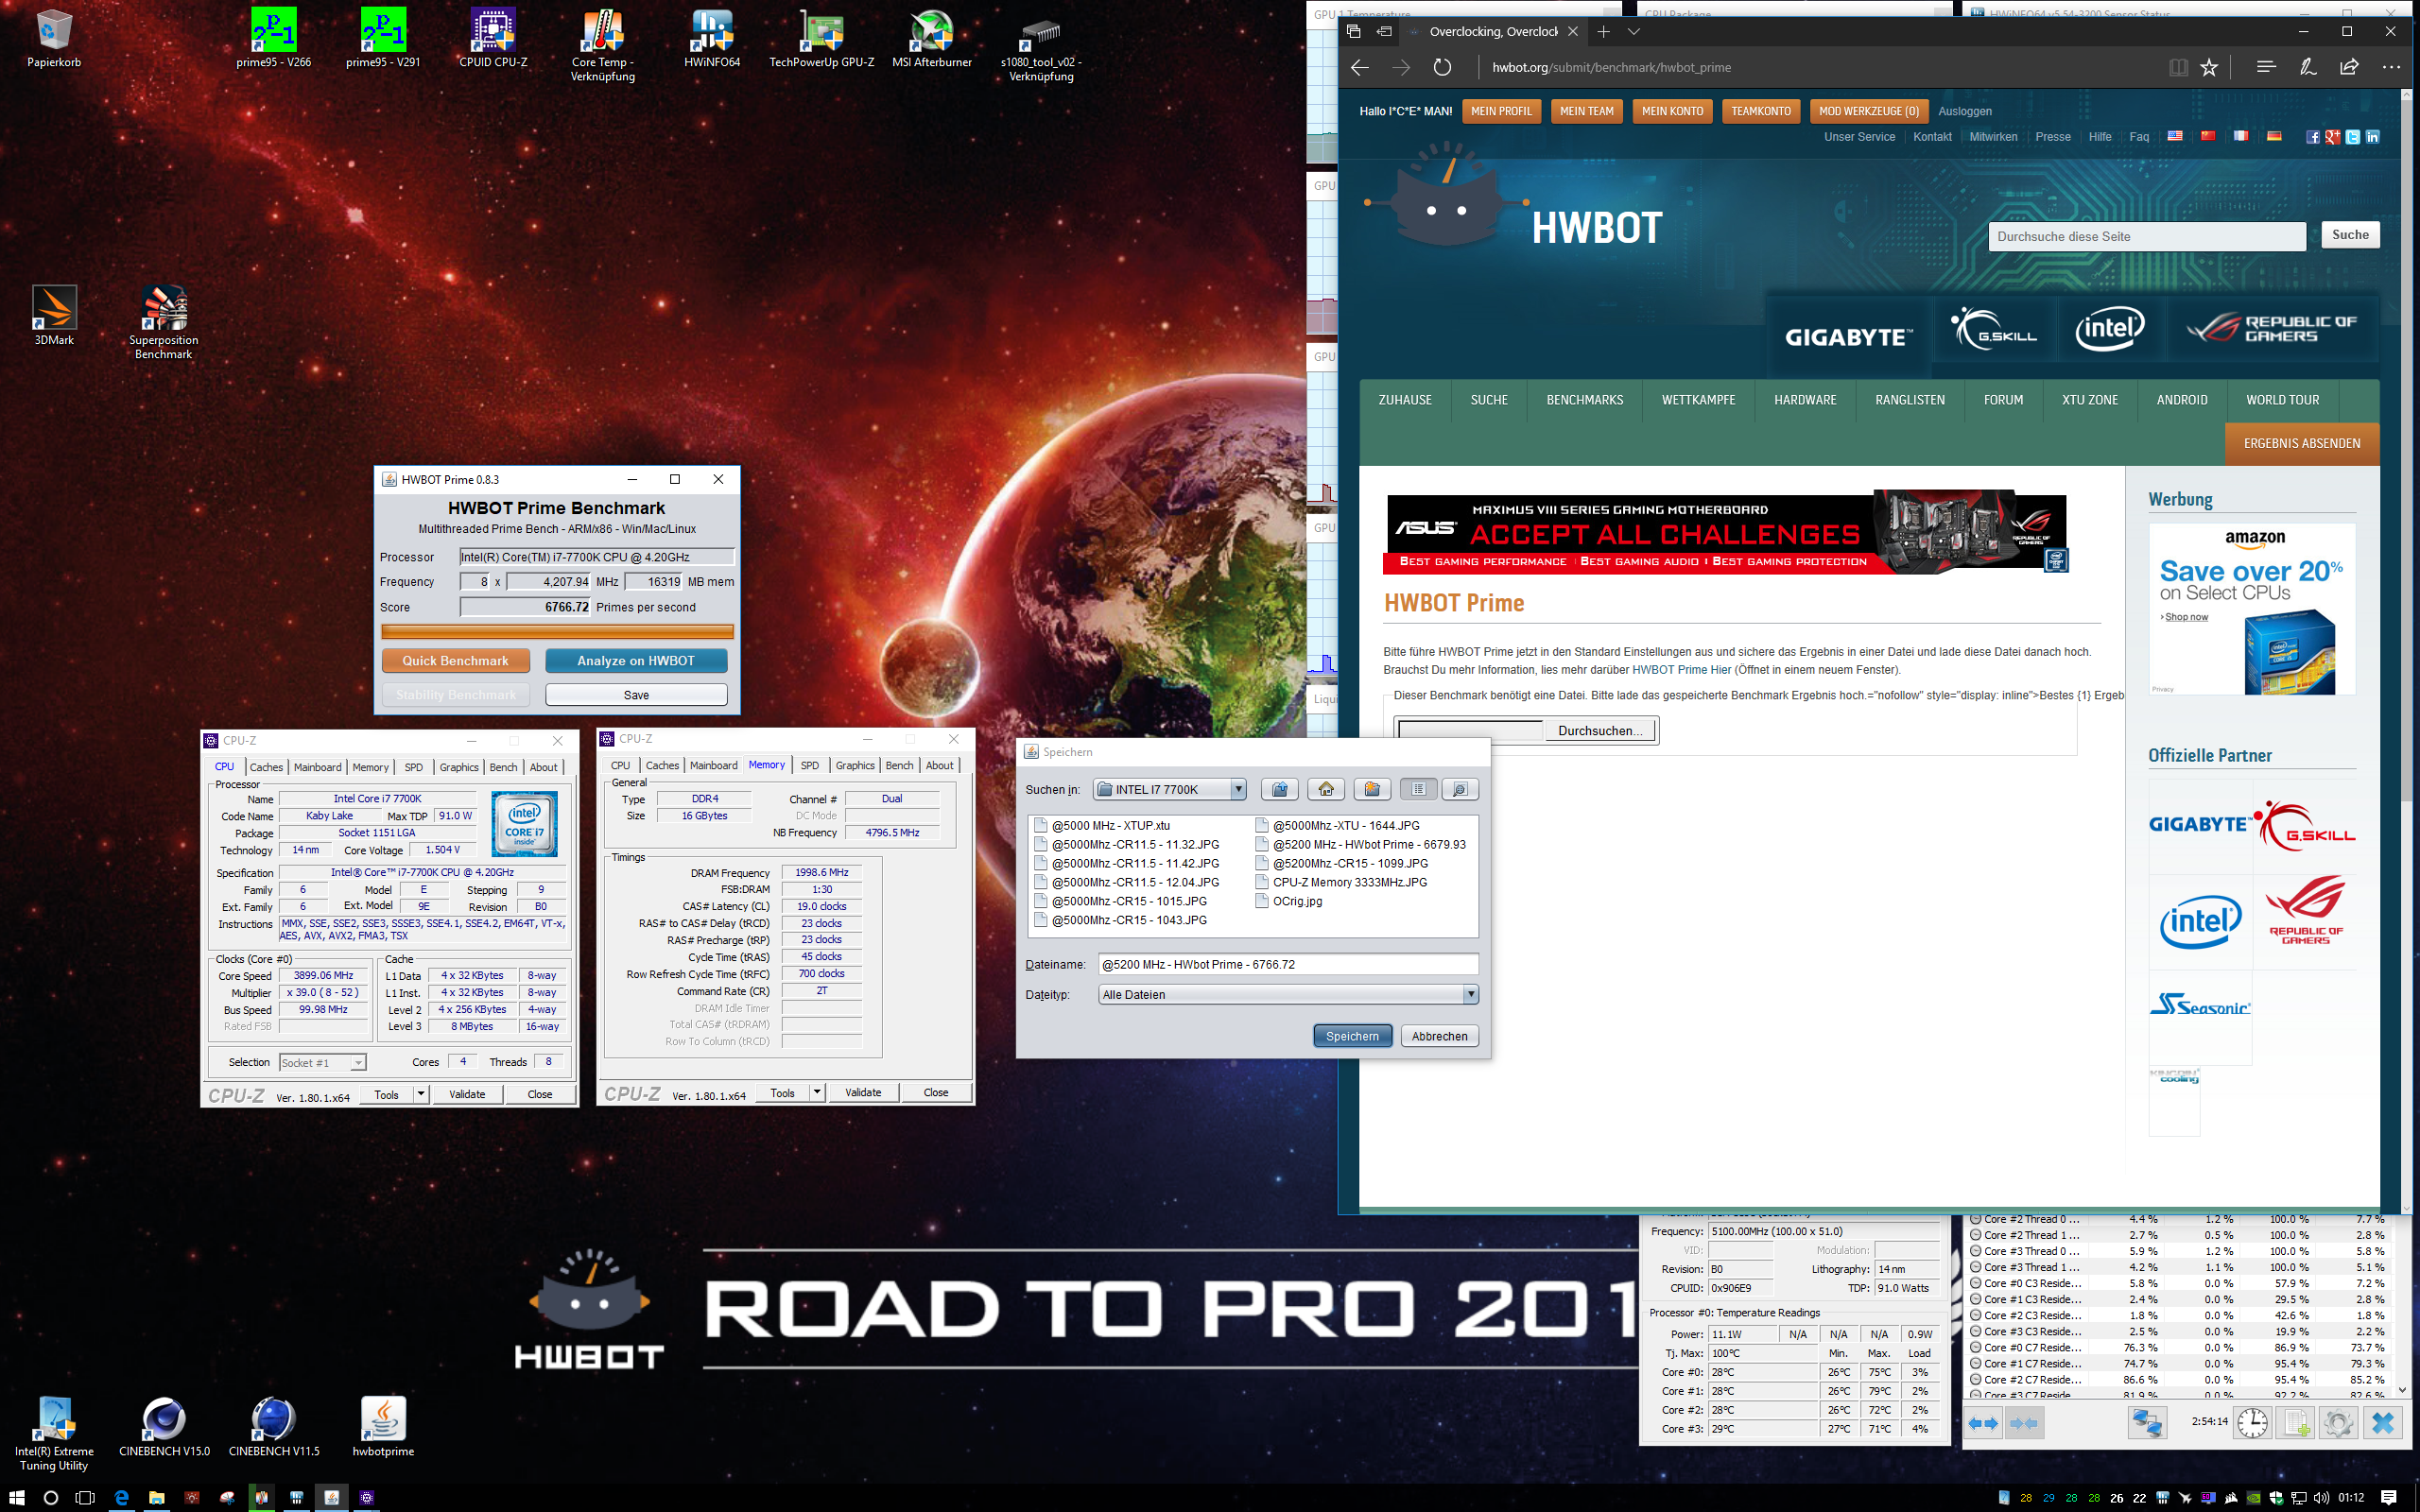Open Graphics tab in right CPU-Z window
Image resolution: width=2420 pixels, height=1512 pixels.
(855, 765)
